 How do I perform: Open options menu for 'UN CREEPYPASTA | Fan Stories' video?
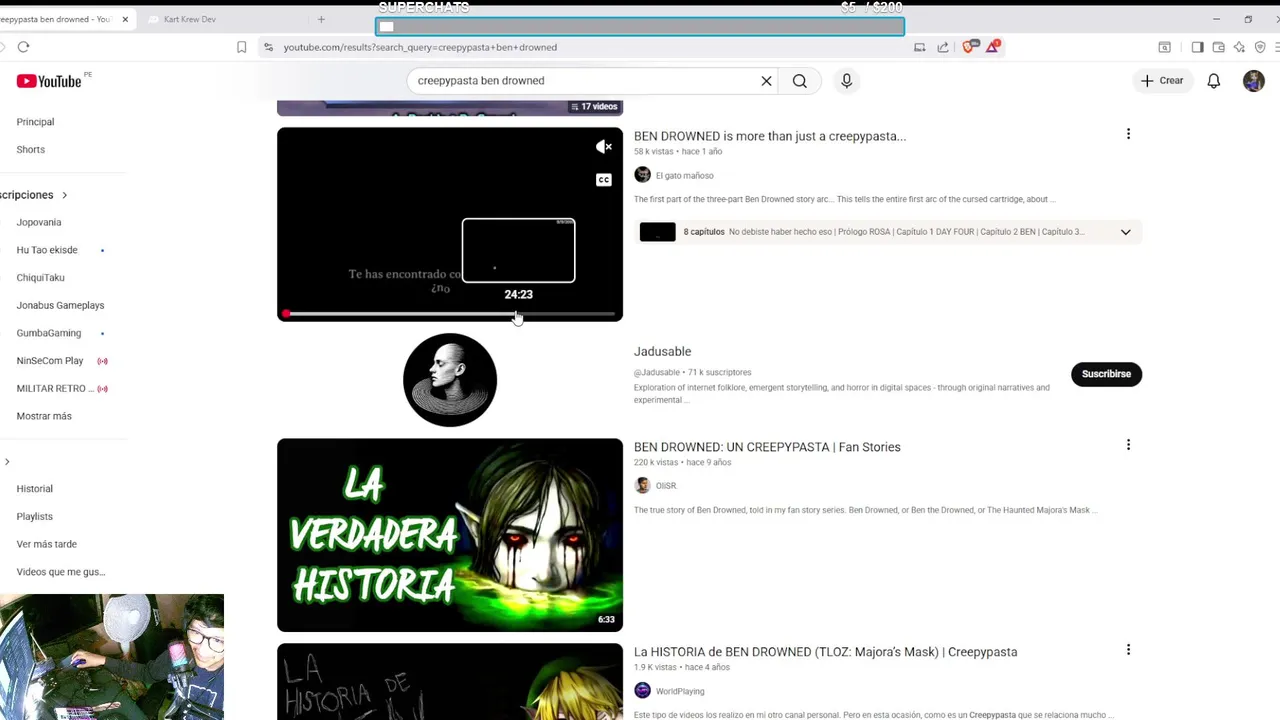tap(1128, 445)
